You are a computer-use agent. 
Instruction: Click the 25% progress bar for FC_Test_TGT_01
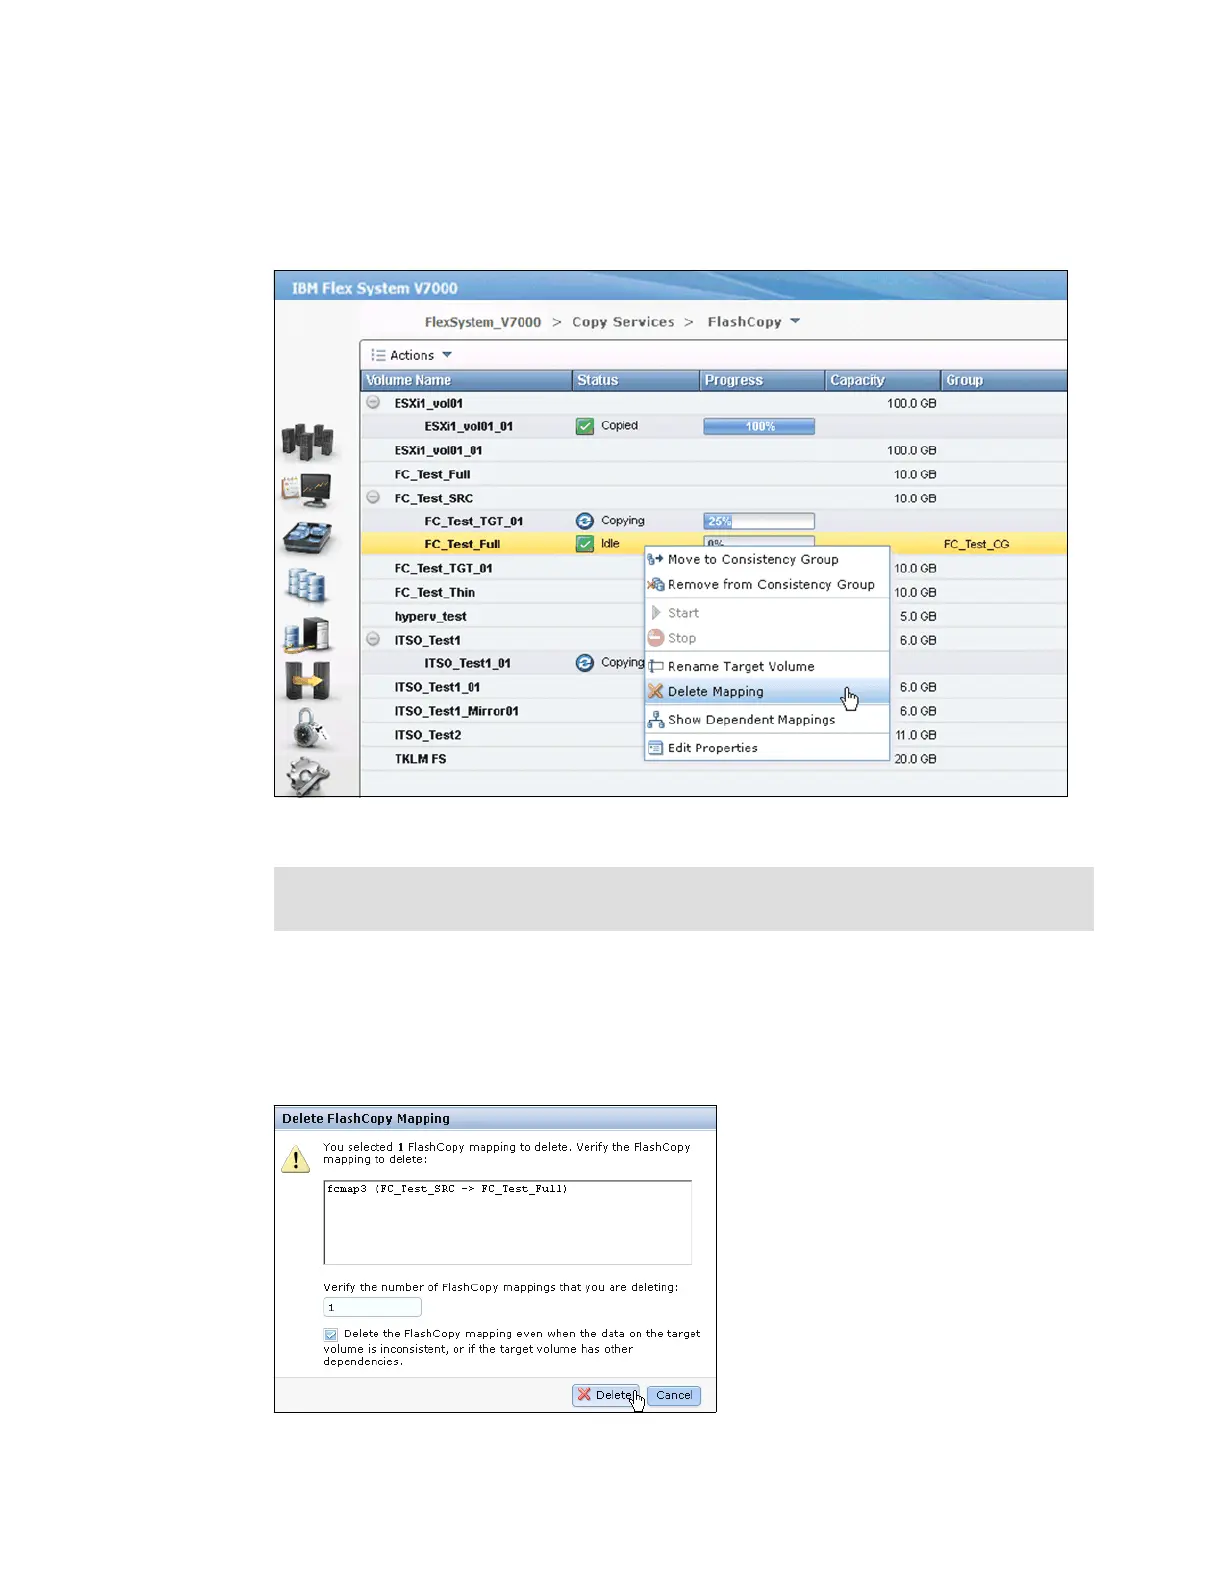759,521
